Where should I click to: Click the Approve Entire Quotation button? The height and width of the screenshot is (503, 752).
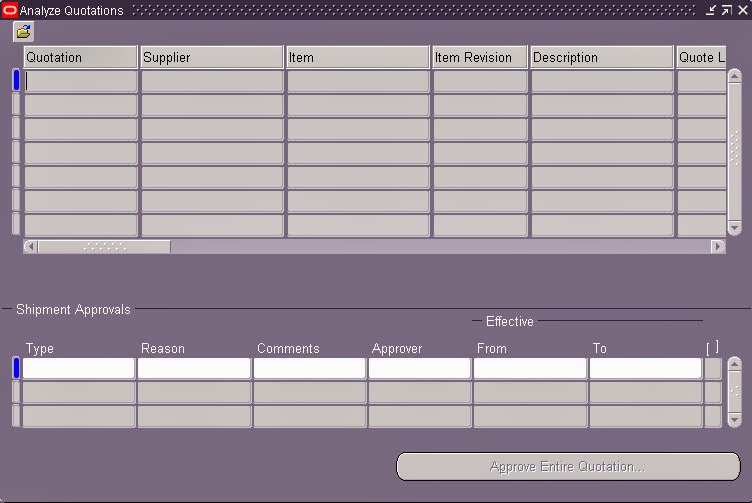[x=568, y=467]
